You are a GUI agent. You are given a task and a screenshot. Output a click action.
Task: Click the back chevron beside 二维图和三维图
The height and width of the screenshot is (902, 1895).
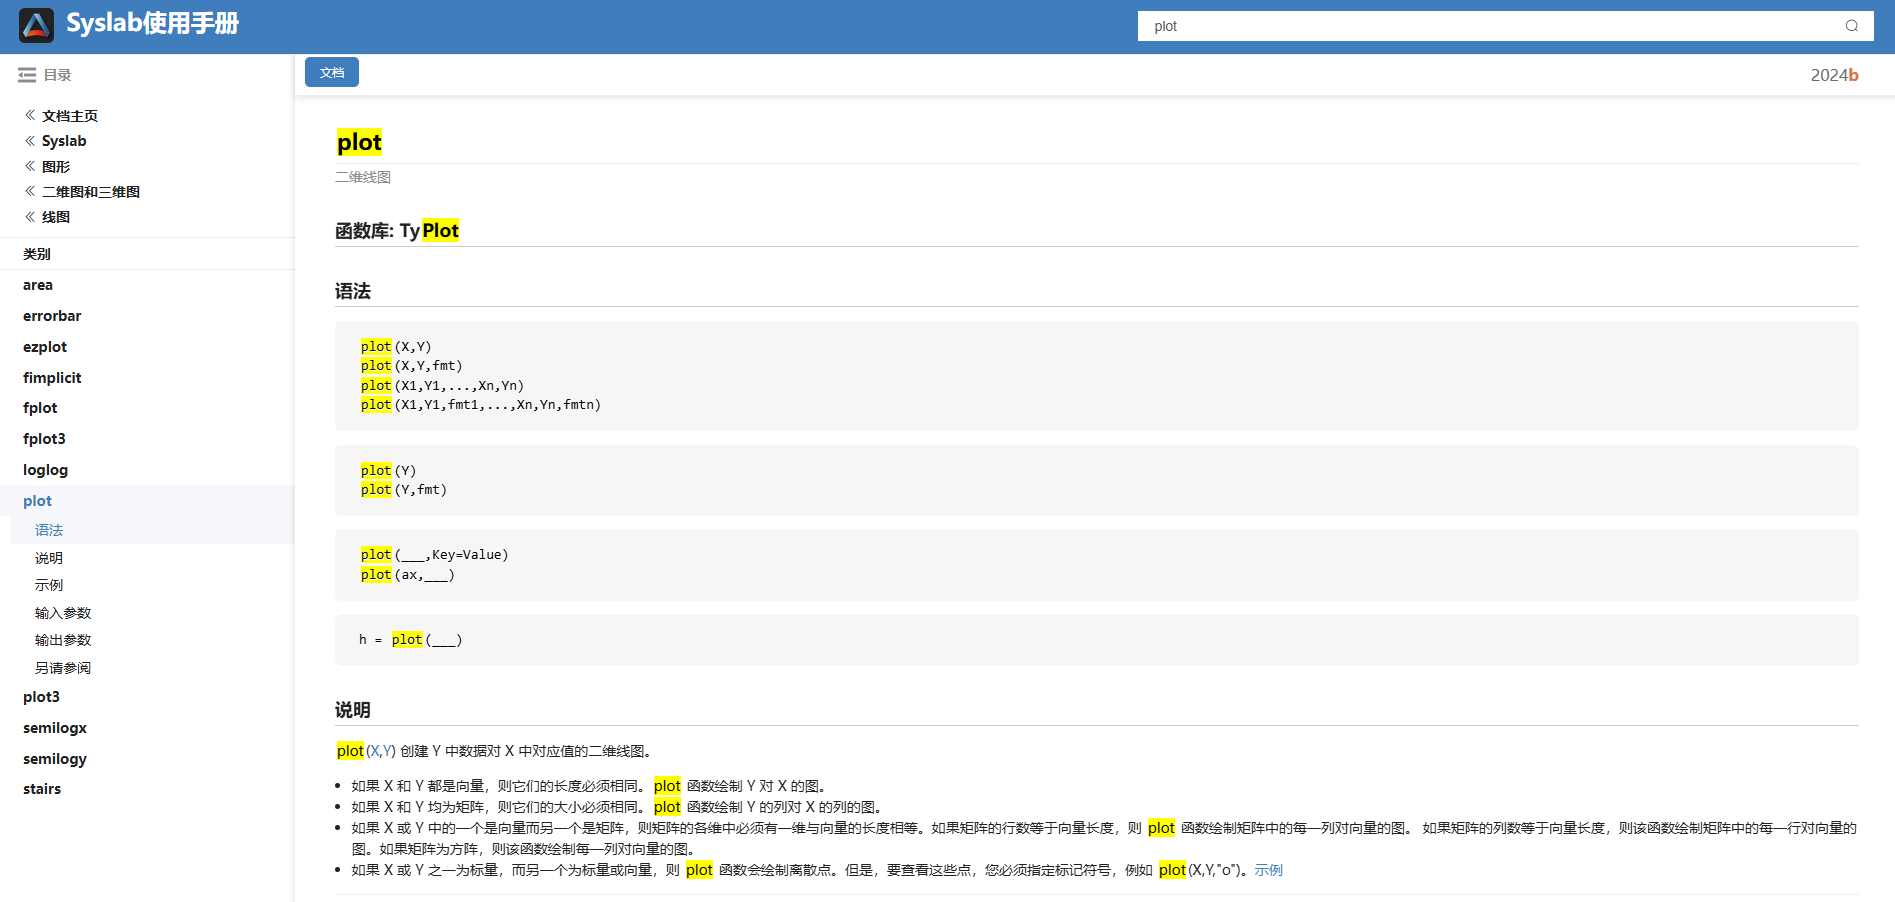[30, 191]
